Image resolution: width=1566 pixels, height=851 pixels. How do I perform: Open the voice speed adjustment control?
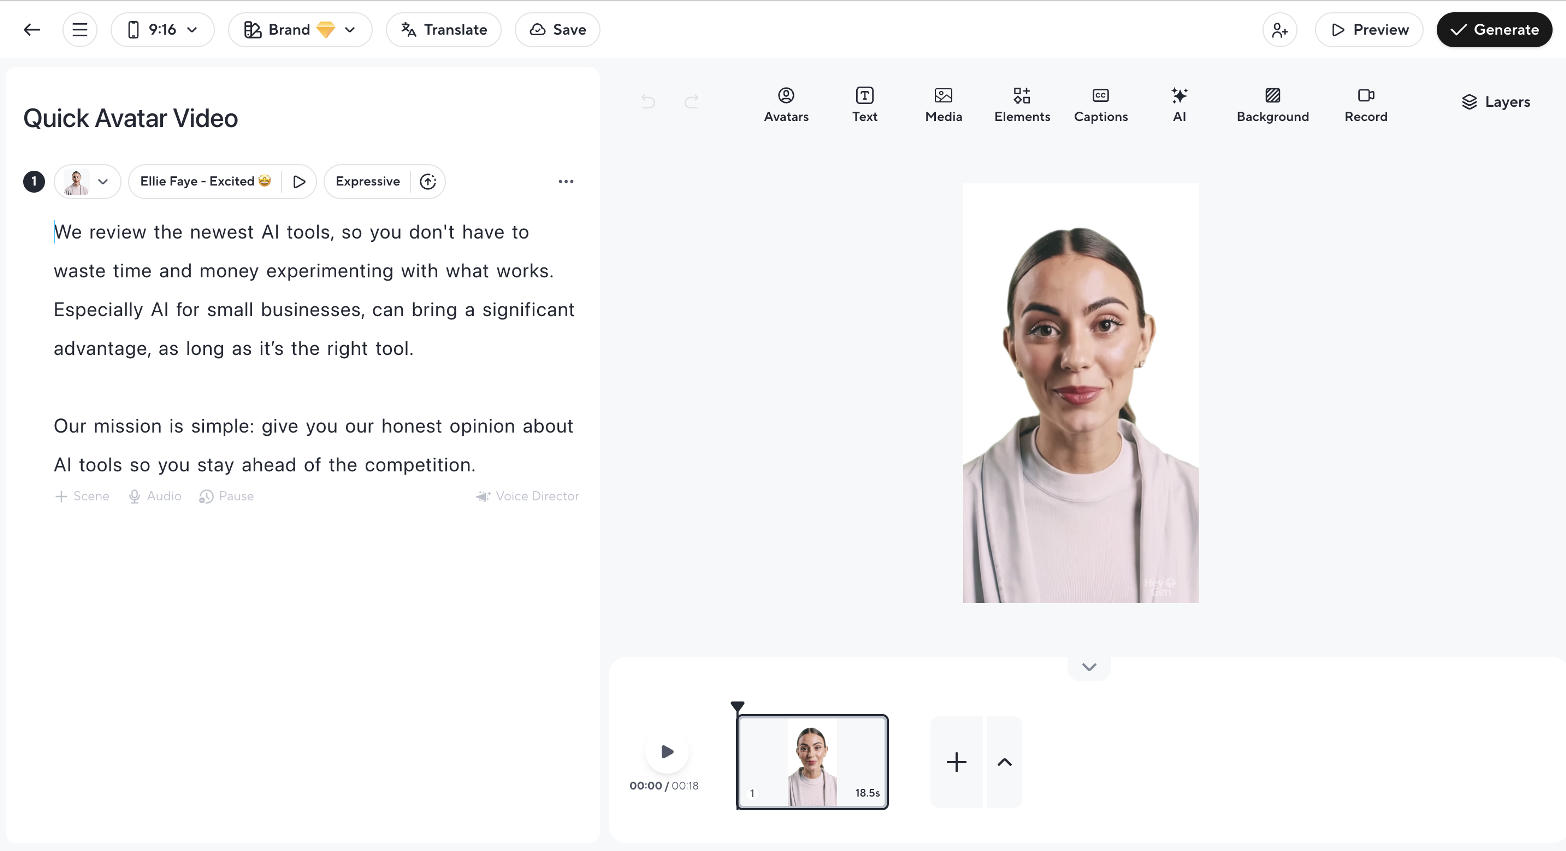click(x=429, y=181)
